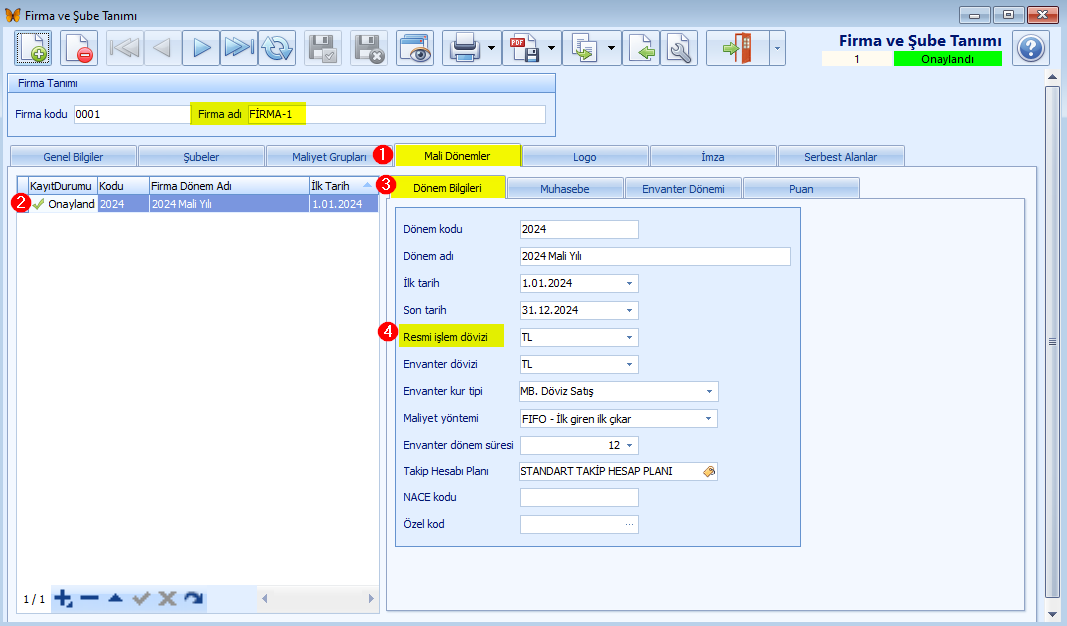Open the wrench document settings icon
Screen dimensions: 1067x626
[x=680, y=48]
